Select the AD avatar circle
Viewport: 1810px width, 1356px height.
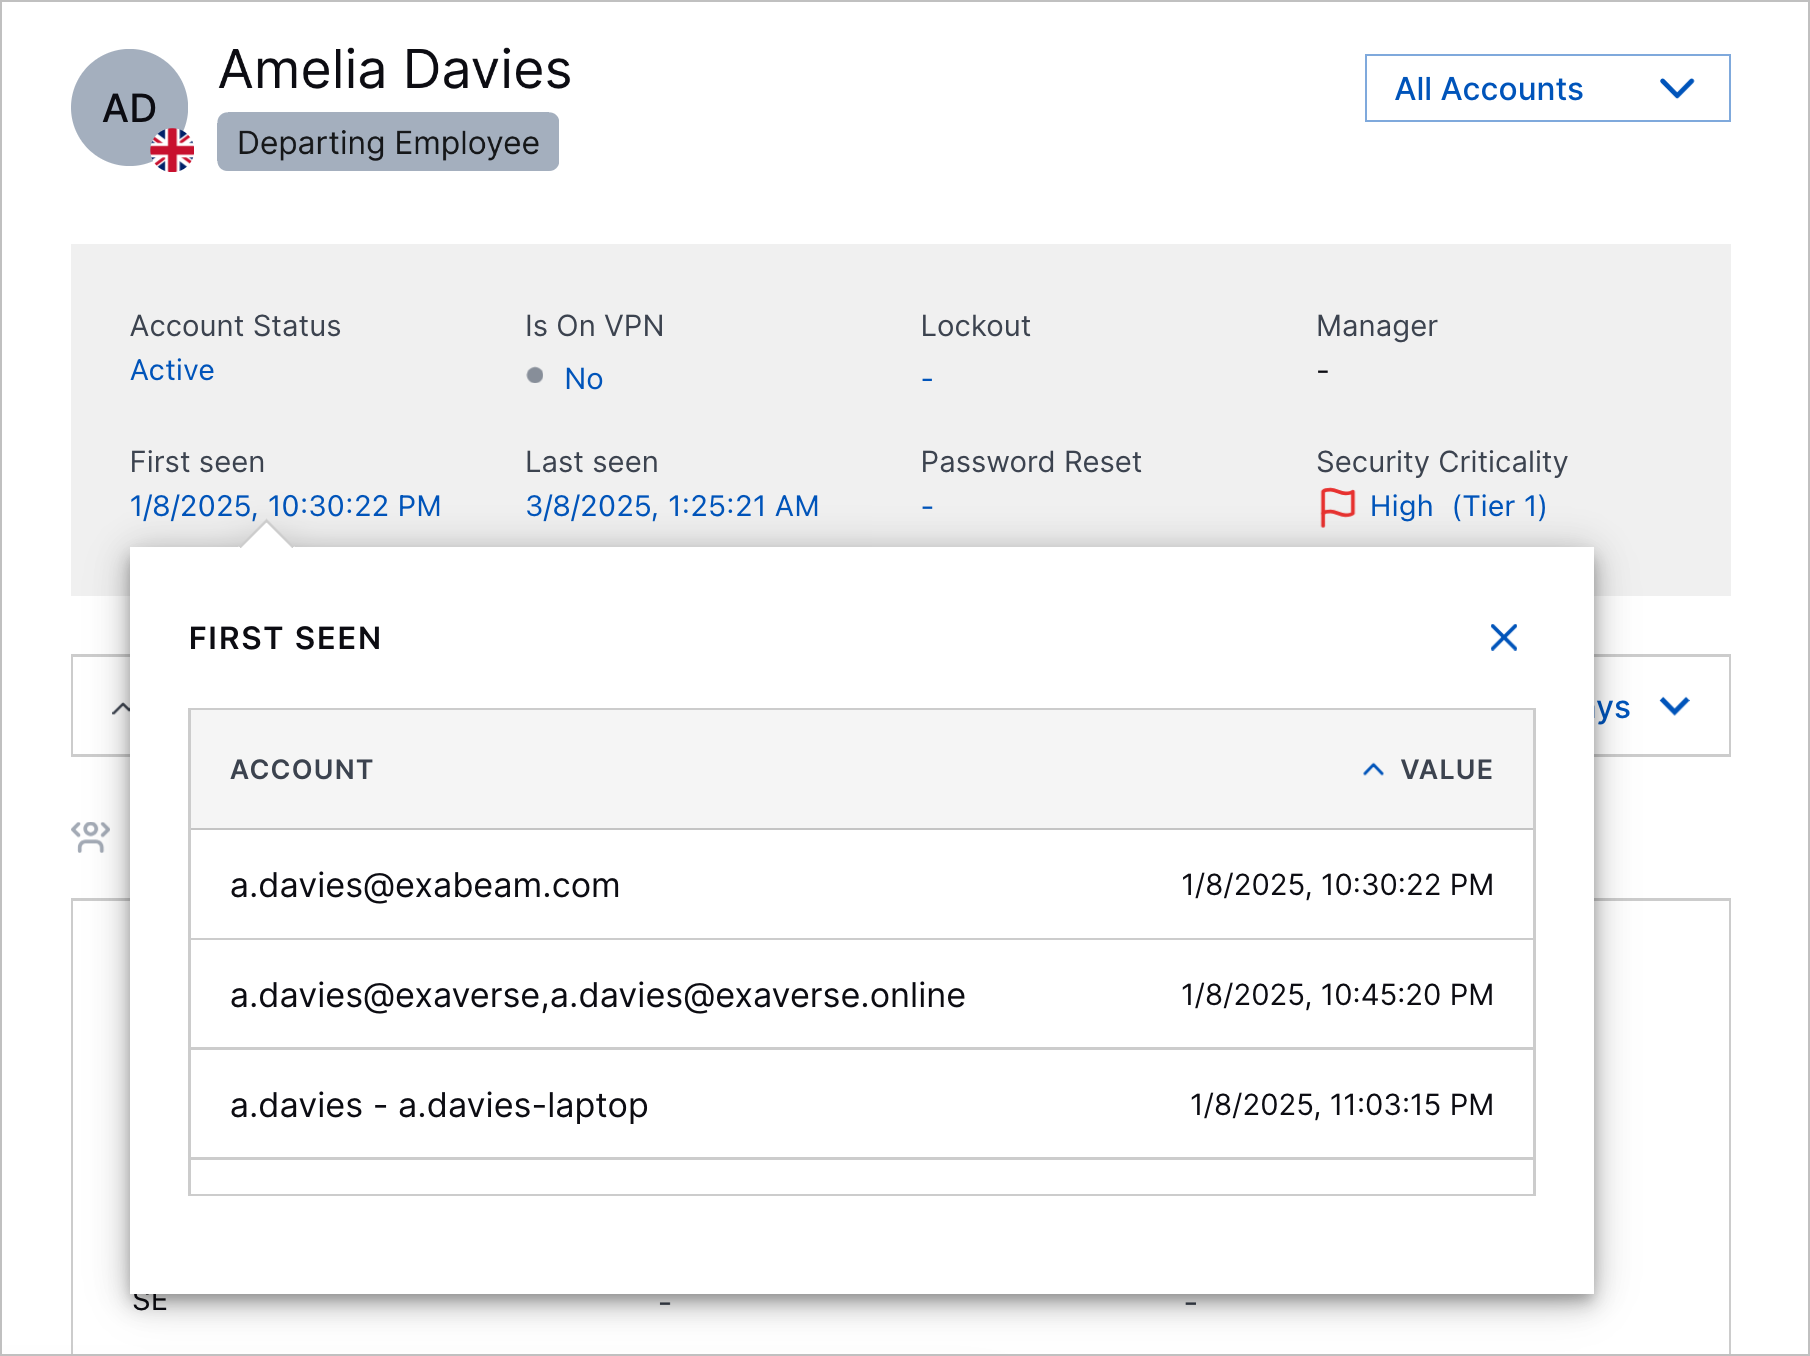click(x=129, y=104)
